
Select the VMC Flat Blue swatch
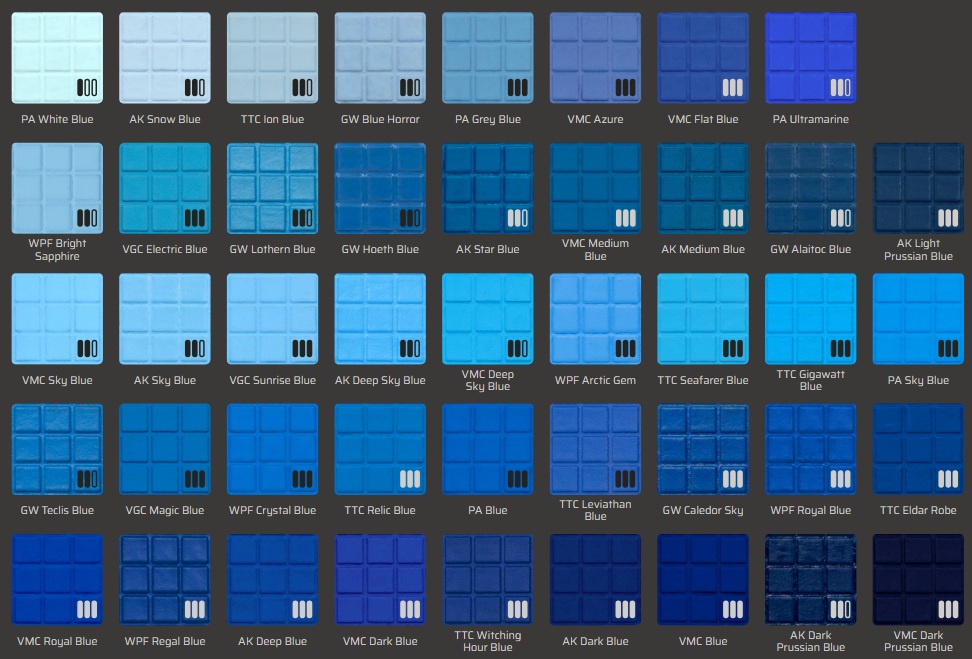703,58
